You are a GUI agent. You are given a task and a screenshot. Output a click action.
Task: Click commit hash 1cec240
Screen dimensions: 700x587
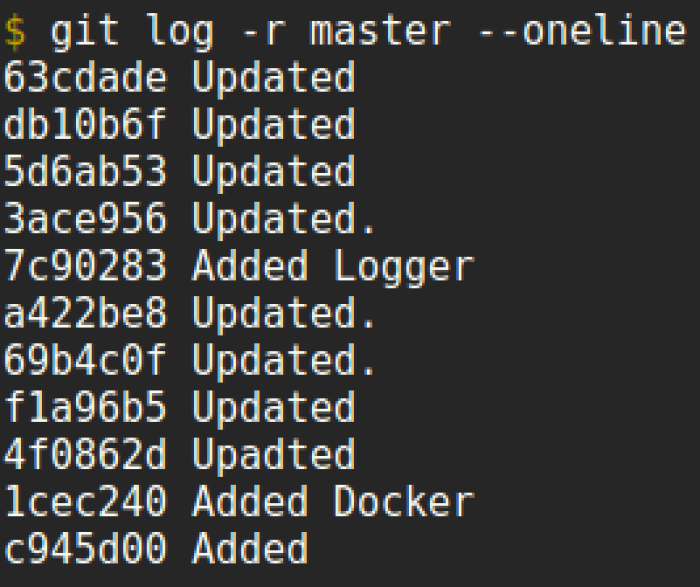pos(85,500)
